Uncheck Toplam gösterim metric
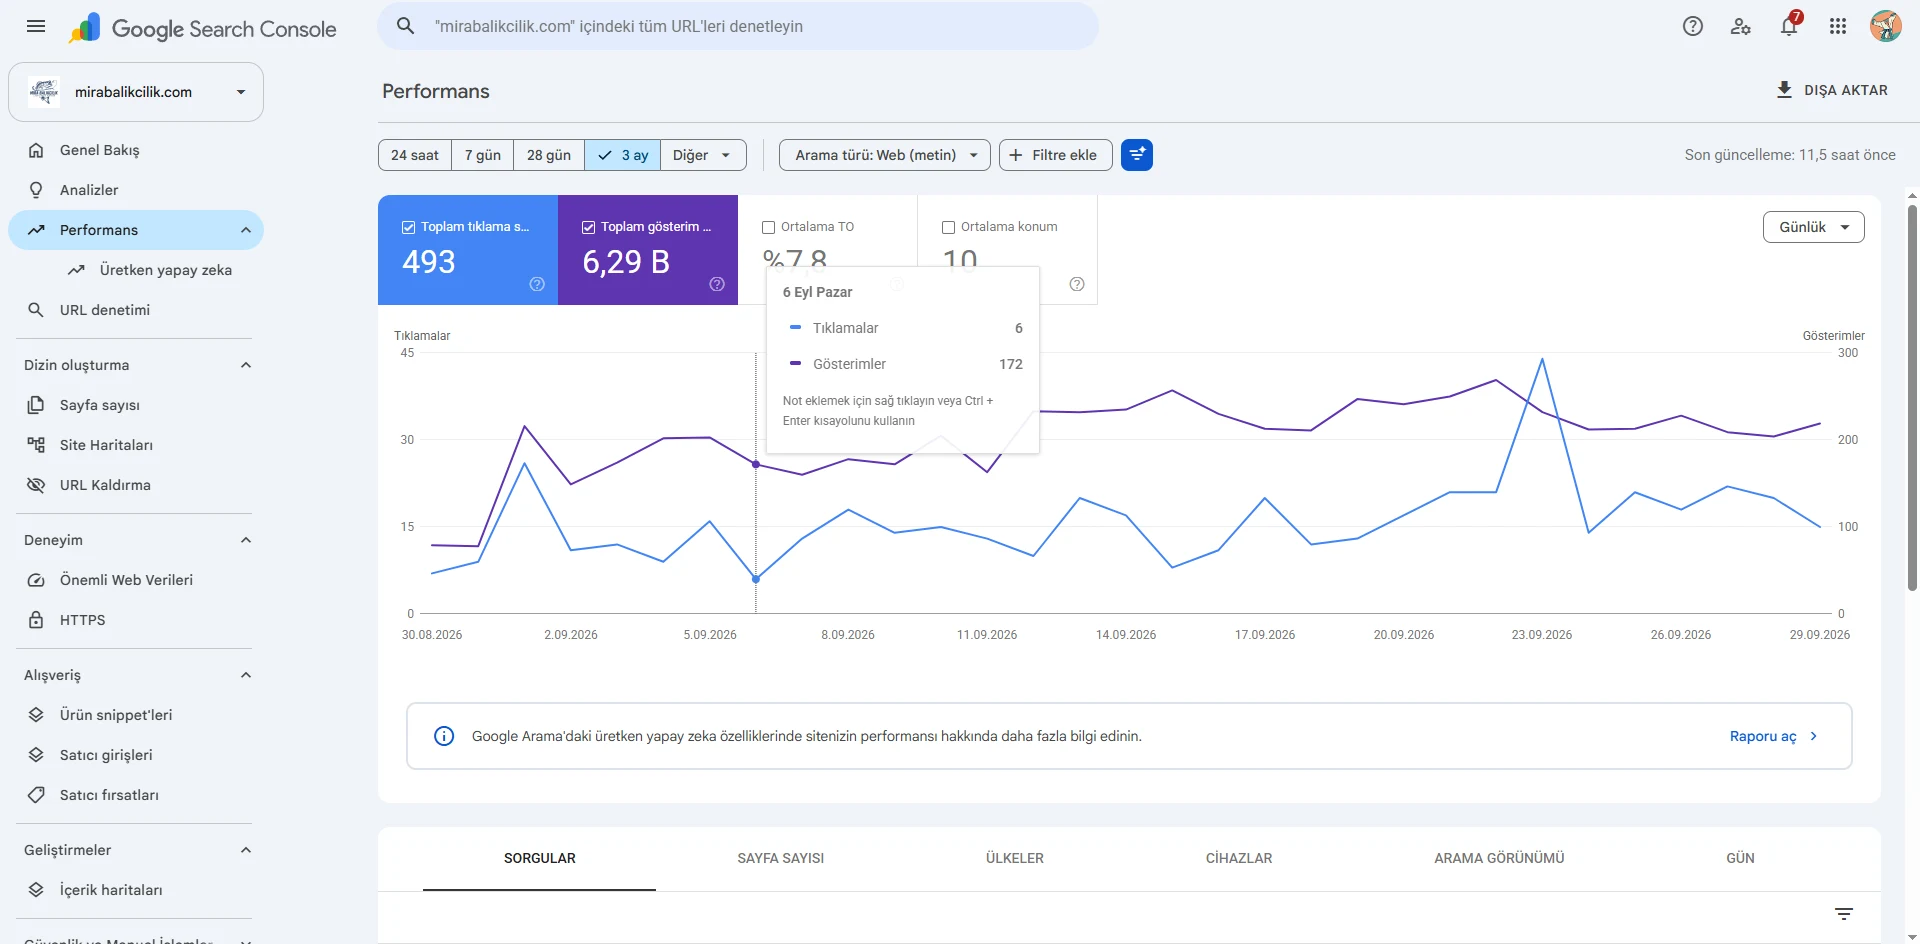 click(588, 227)
